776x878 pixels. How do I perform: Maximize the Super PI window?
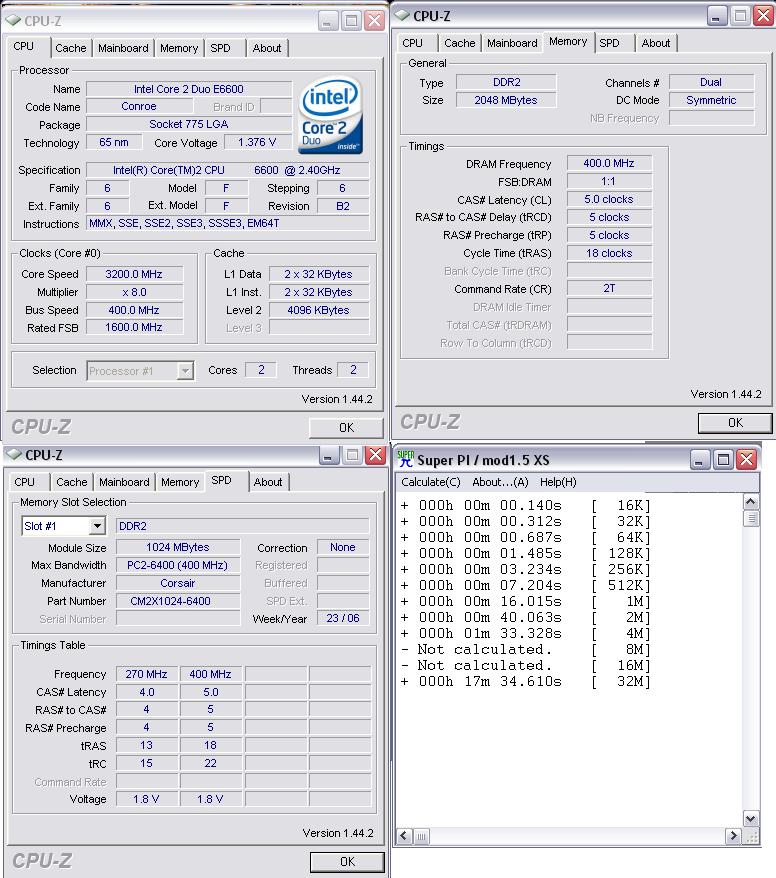[723, 460]
